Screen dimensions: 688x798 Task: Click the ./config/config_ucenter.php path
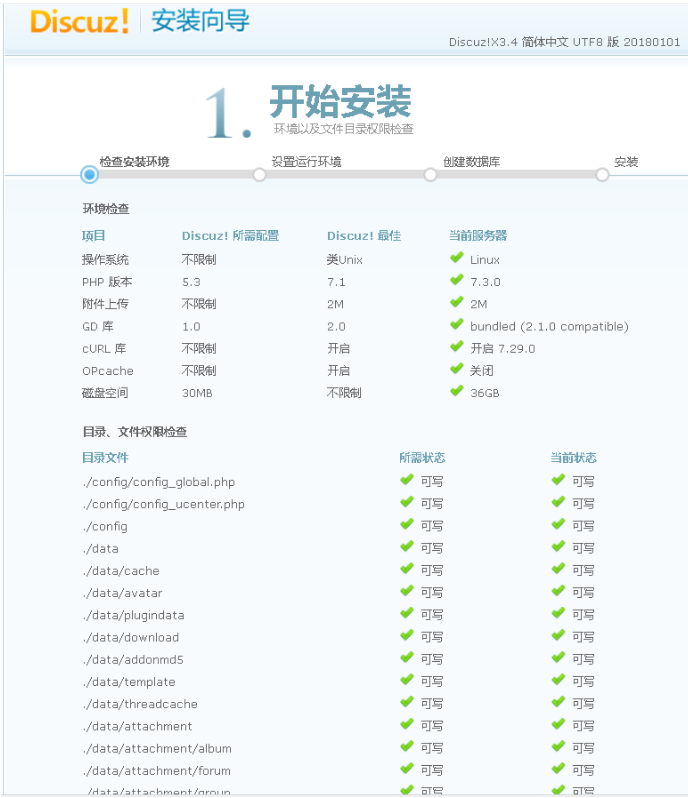click(163, 504)
